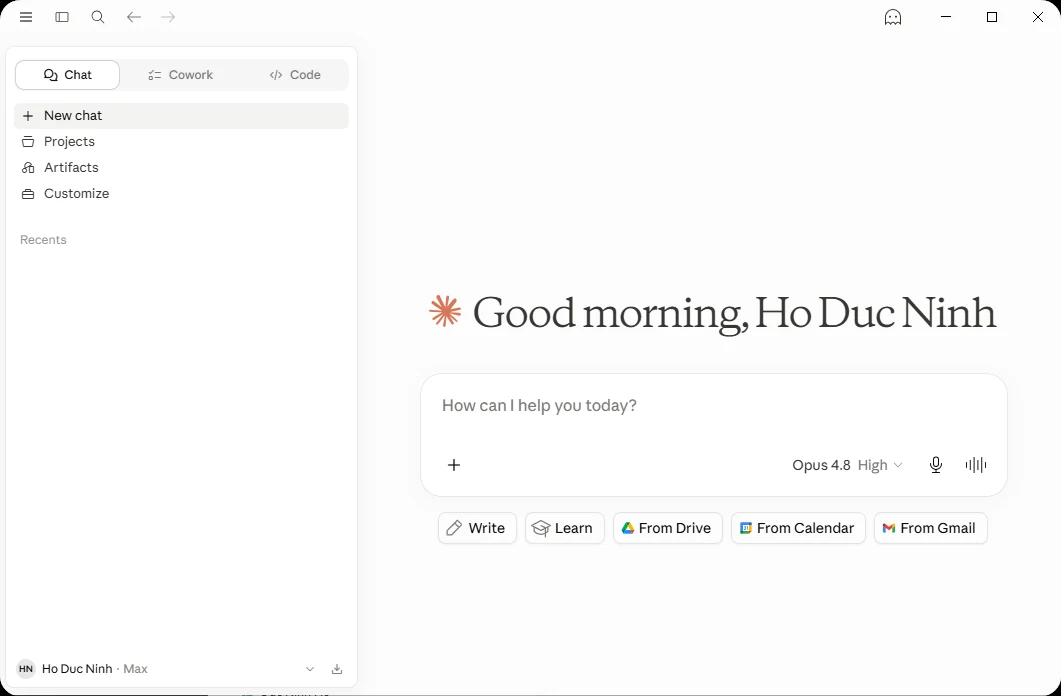
Task: Switch to the Code tab
Action: (294, 75)
